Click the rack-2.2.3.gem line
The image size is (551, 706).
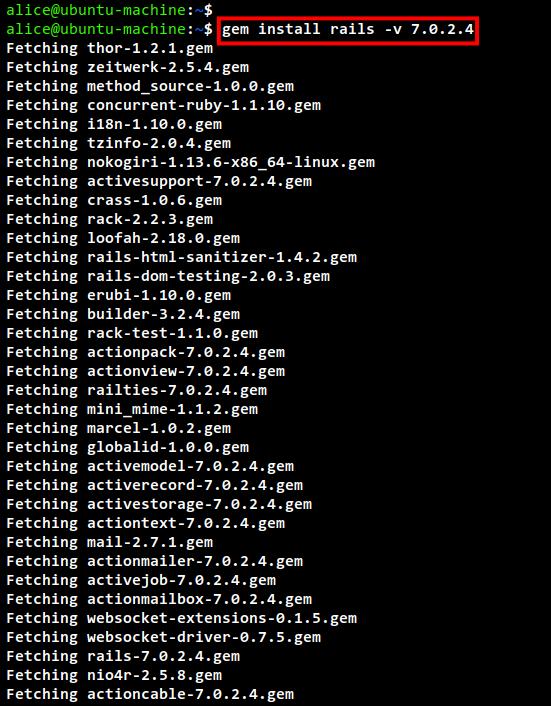click(109, 219)
